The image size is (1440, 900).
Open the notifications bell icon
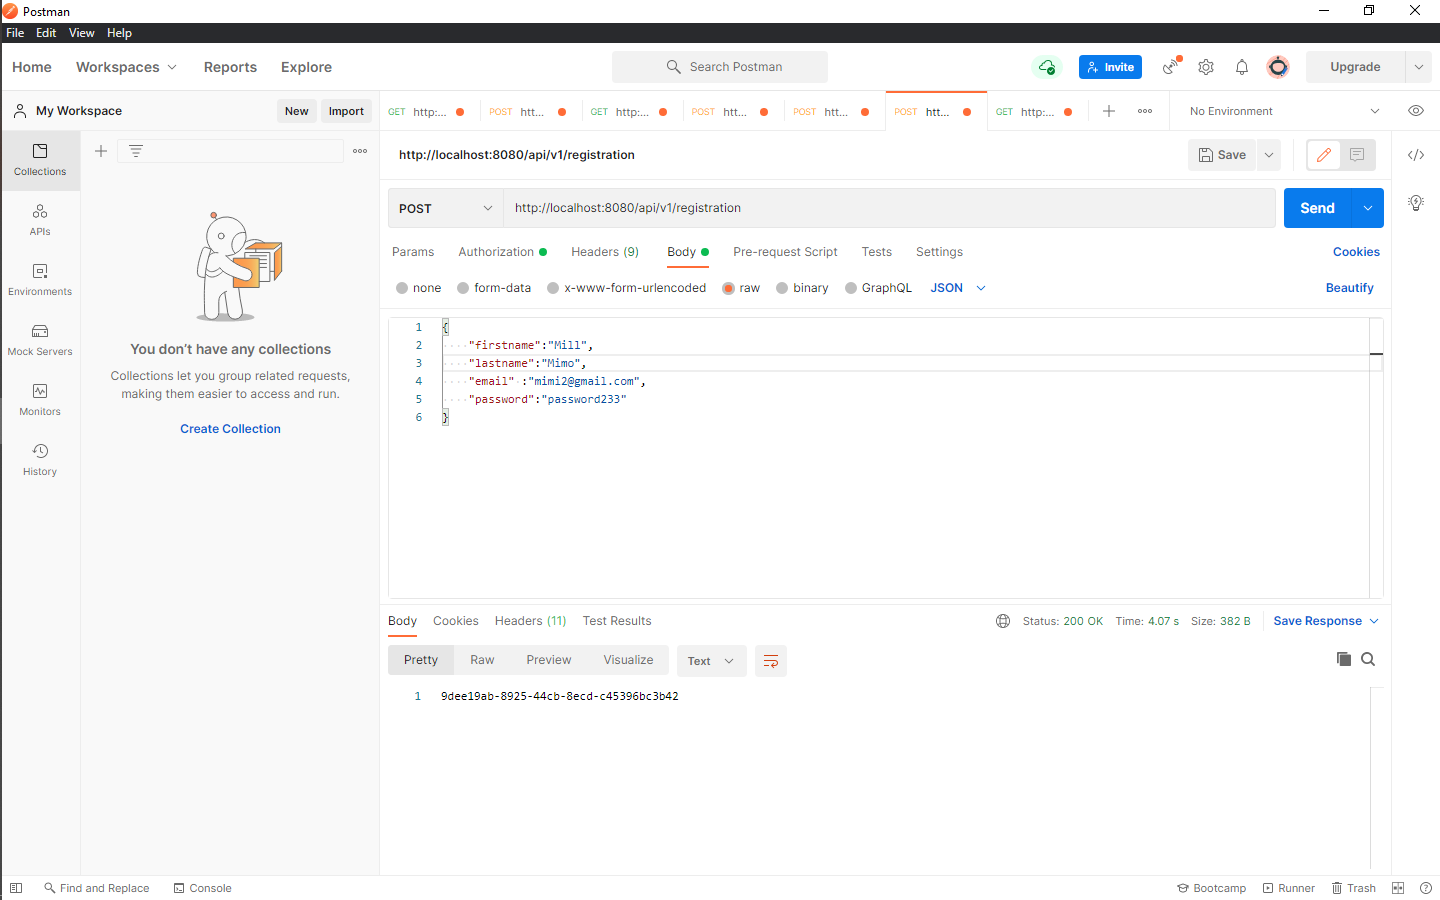pos(1242,67)
